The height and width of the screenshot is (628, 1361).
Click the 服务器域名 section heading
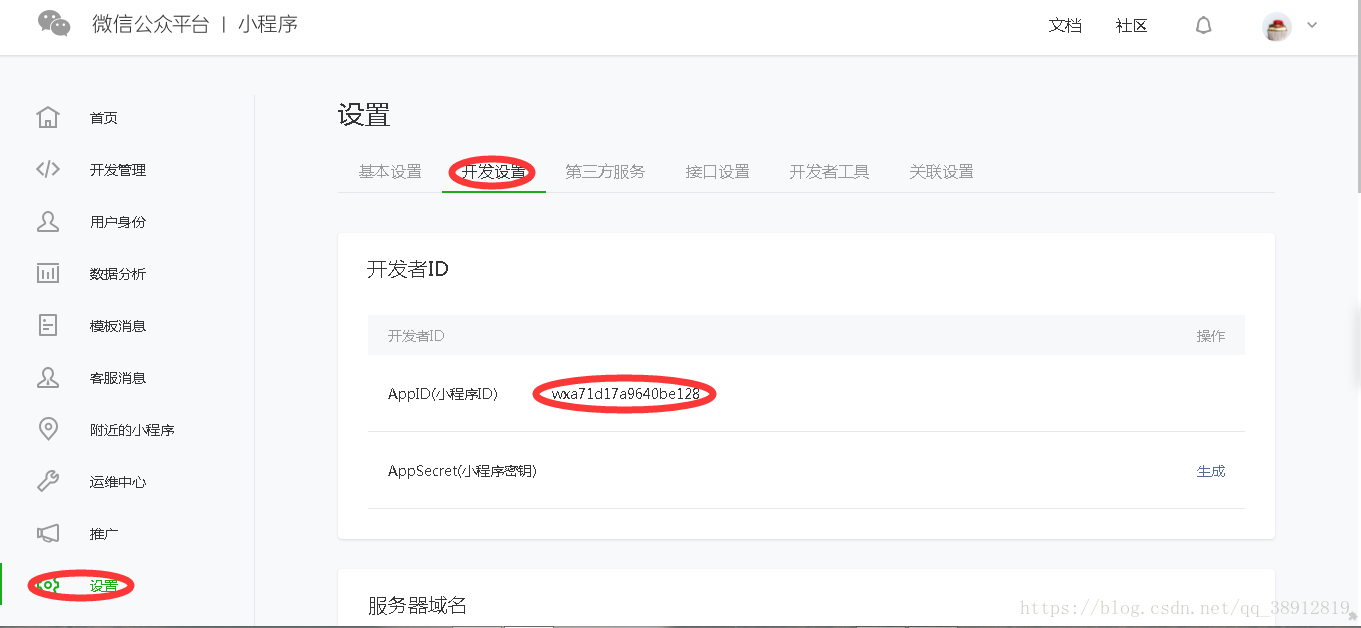417,605
